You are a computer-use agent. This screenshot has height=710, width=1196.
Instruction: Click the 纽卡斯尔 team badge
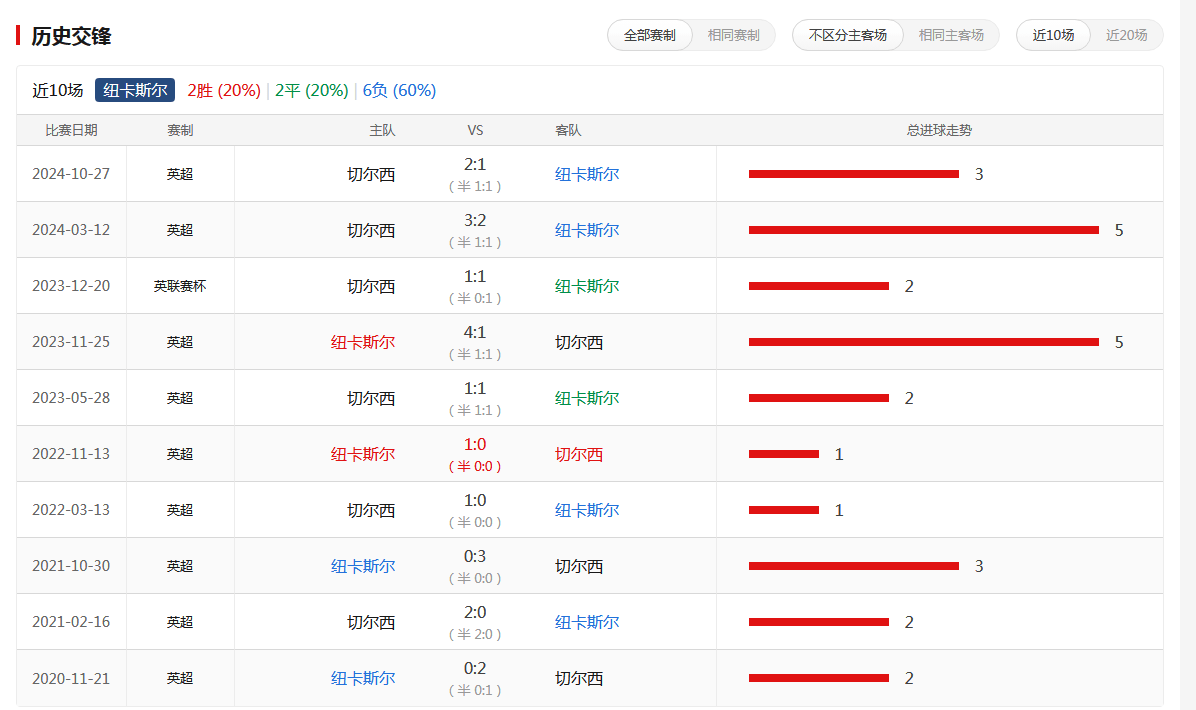coord(135,90)
